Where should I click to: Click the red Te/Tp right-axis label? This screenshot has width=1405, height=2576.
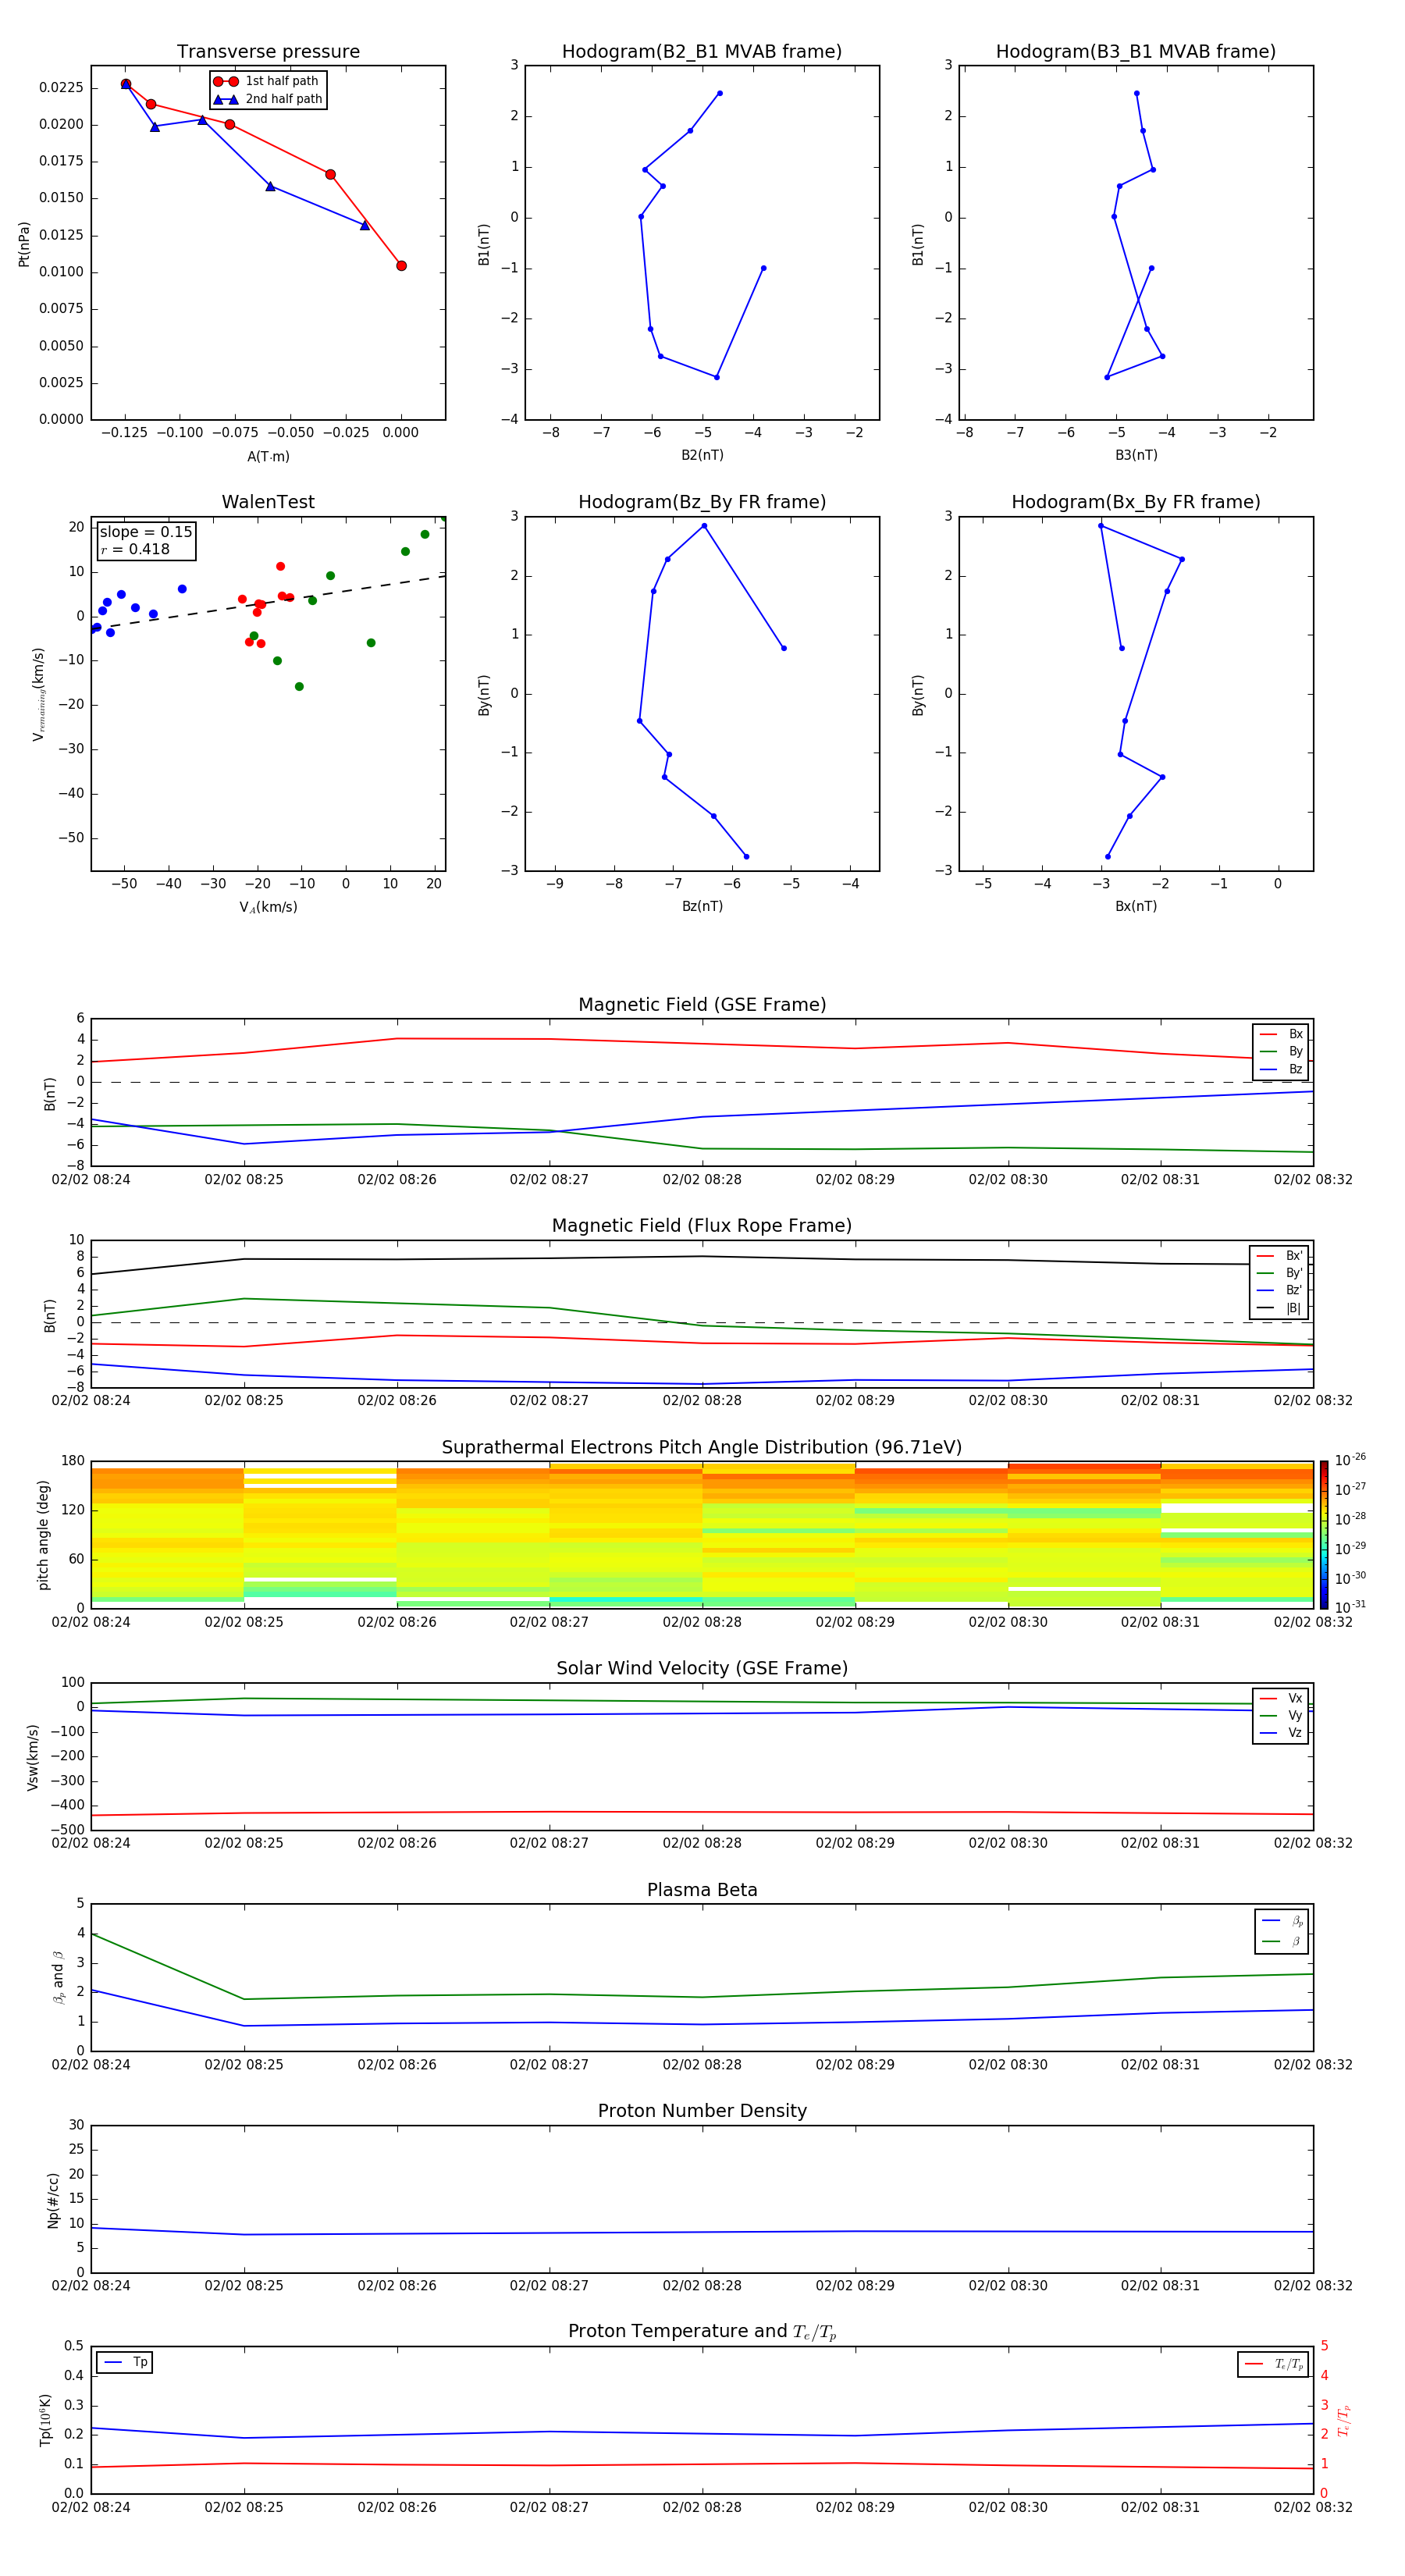point(1343,2420)
